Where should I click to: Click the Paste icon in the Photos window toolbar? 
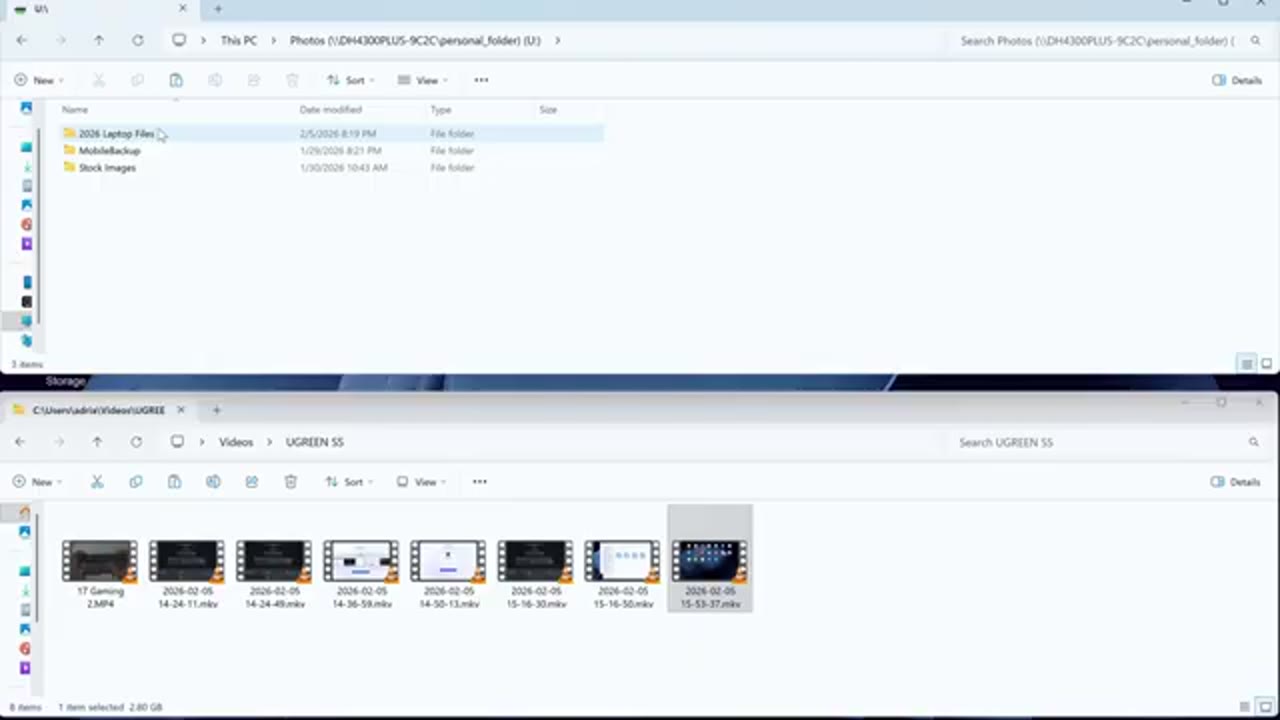point(176,80)
